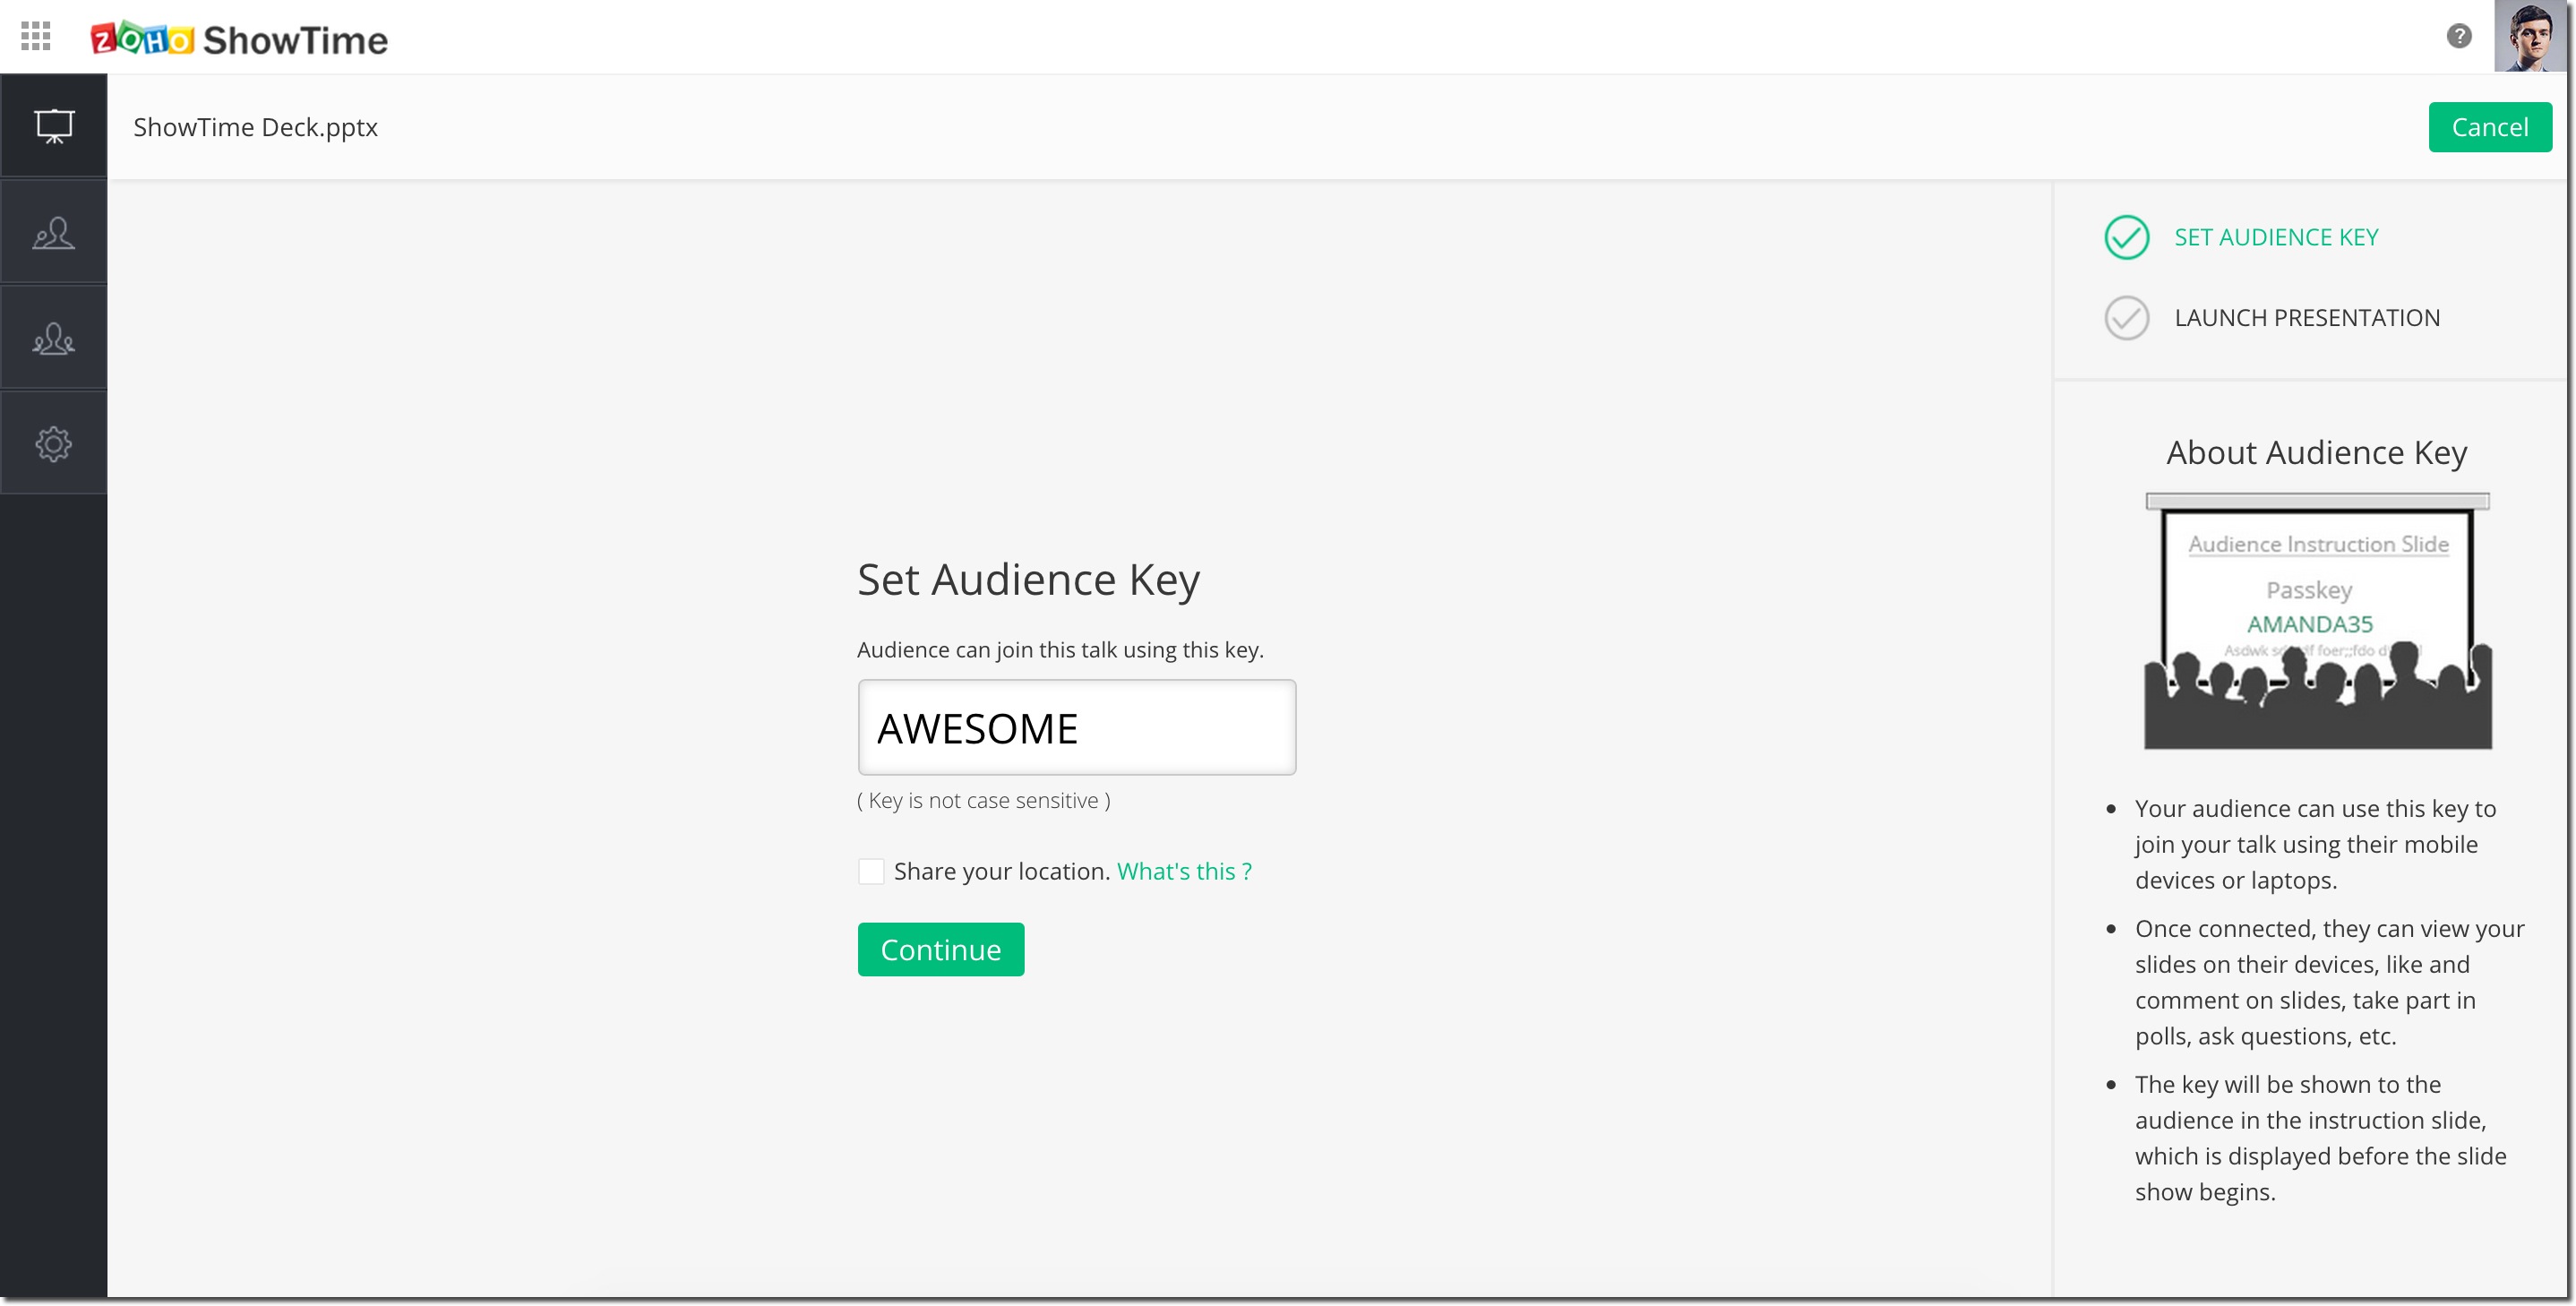Image resolution: width=2576 pixels, height=1306 pixels.
Task: Open the settings gear in sidebar
Action: point(54,444)
